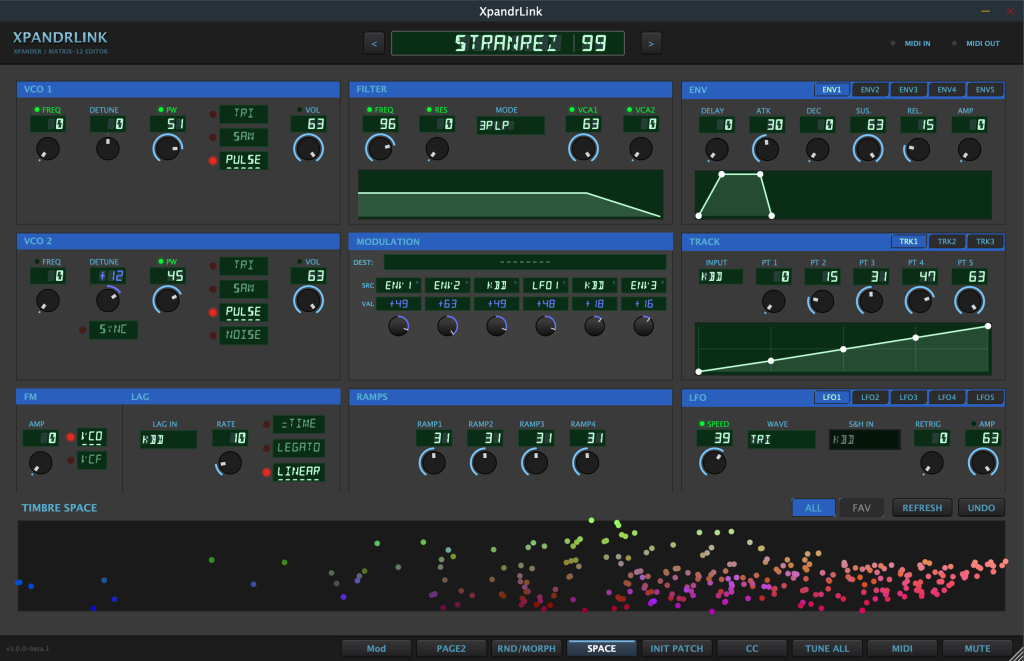
Task: Switch to the ENV2 tab
Action: tap(869, 89)
